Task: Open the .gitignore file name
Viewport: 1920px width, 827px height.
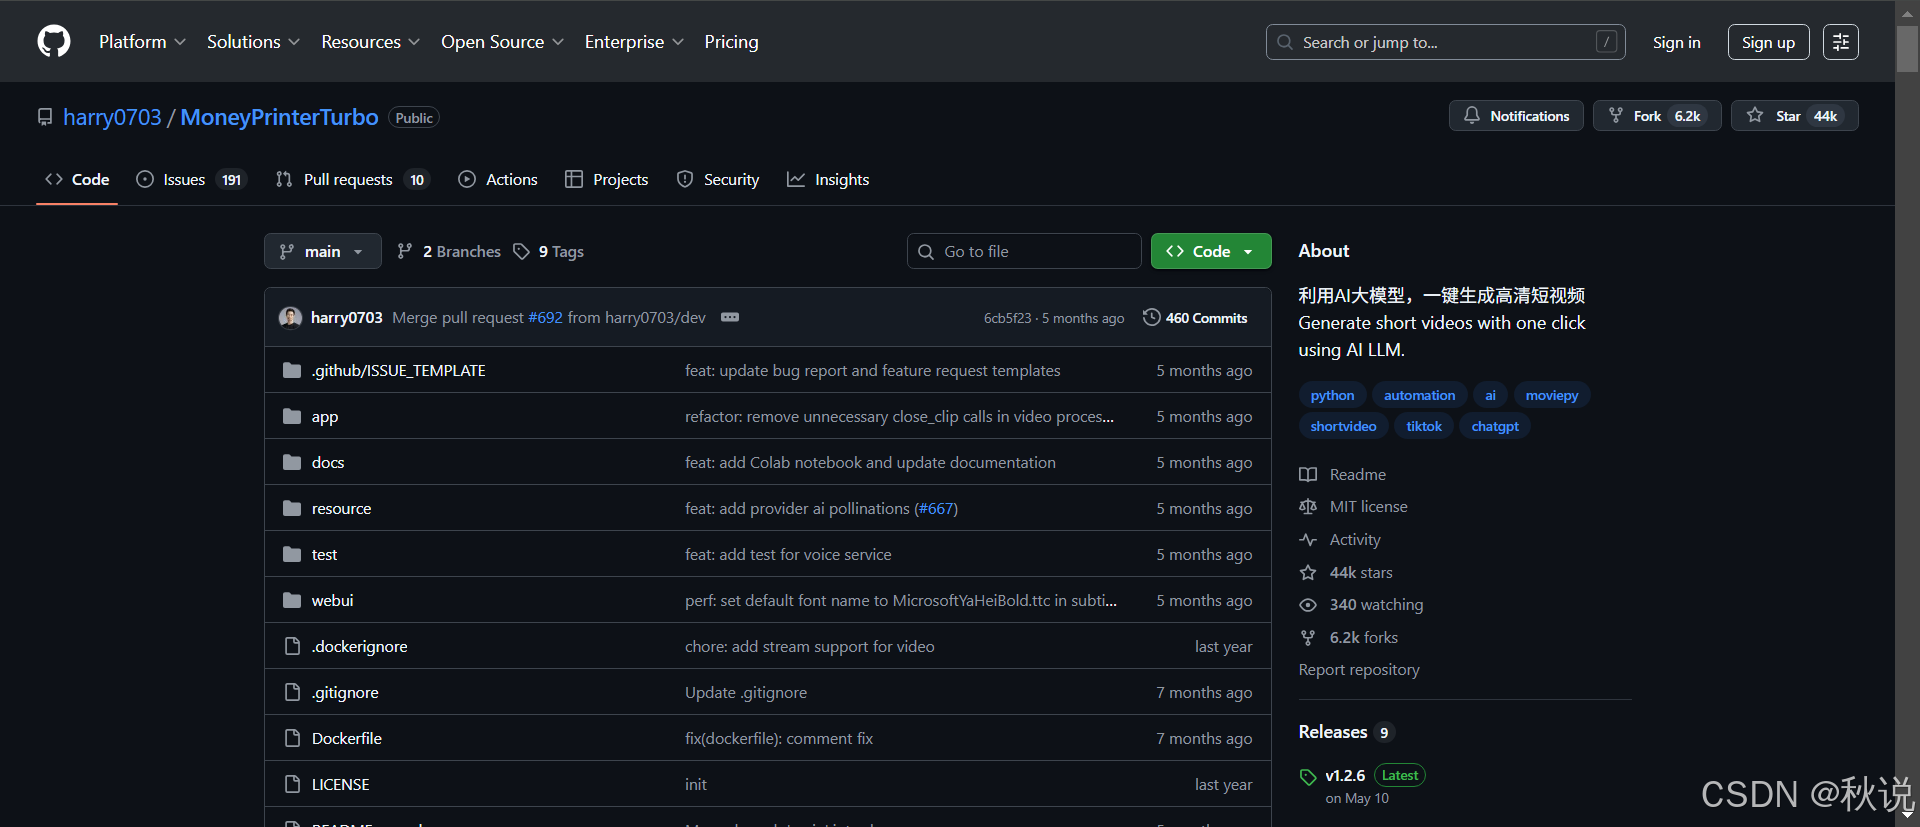Action: (x=345, y=692)
